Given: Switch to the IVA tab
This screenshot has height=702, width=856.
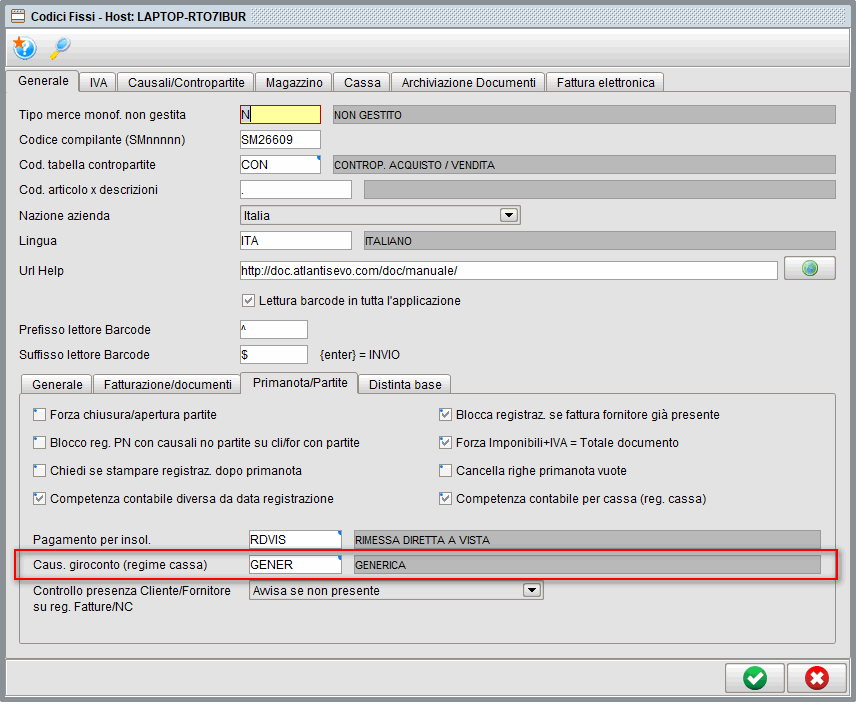Looking at the screenshot, I should coord(97,82).
